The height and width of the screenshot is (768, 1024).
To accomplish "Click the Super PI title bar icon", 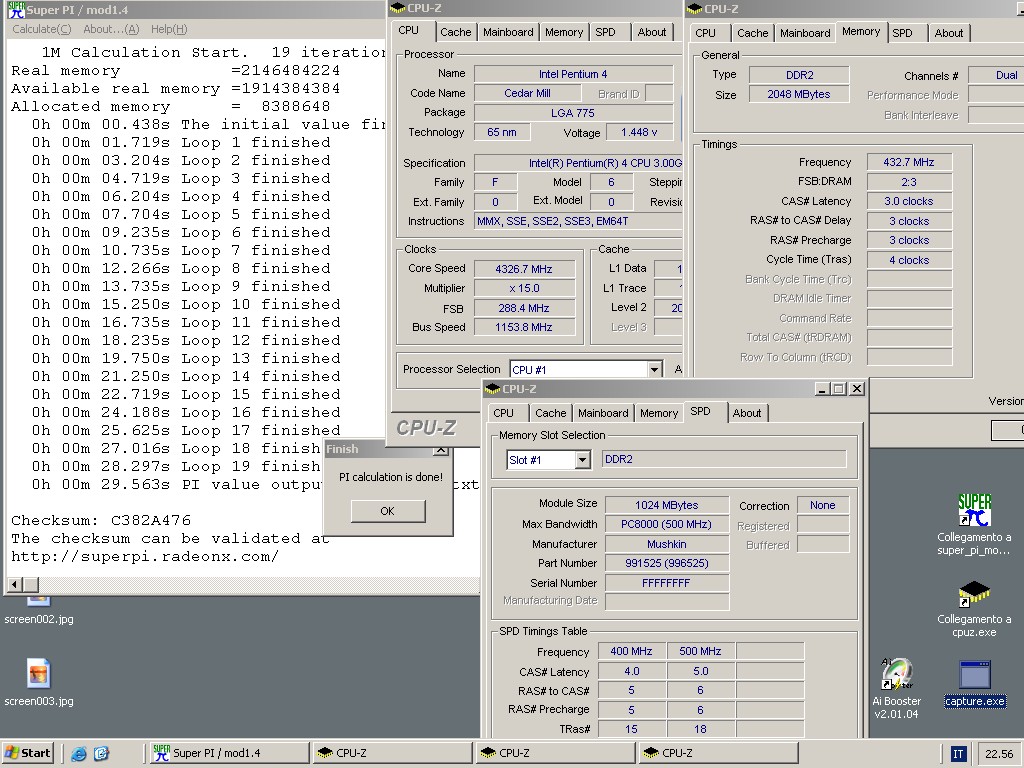I will 16,10.
